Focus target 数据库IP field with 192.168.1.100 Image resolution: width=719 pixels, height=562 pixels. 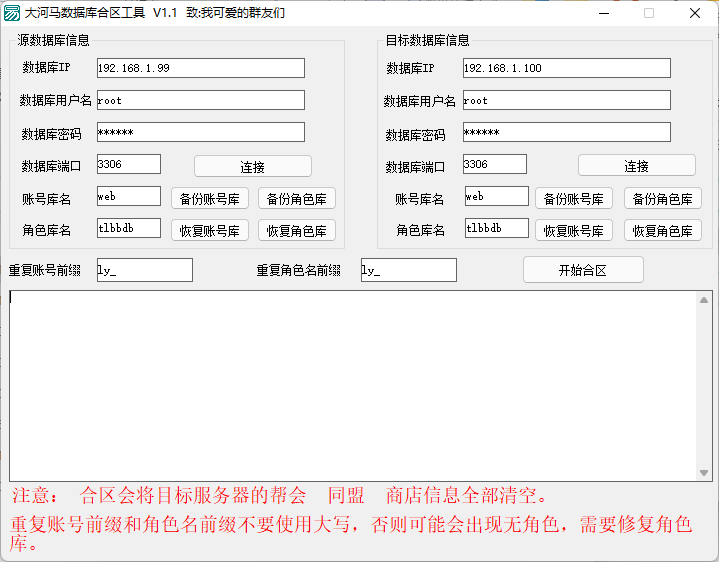pyautogui.click(x=566, y=68)
